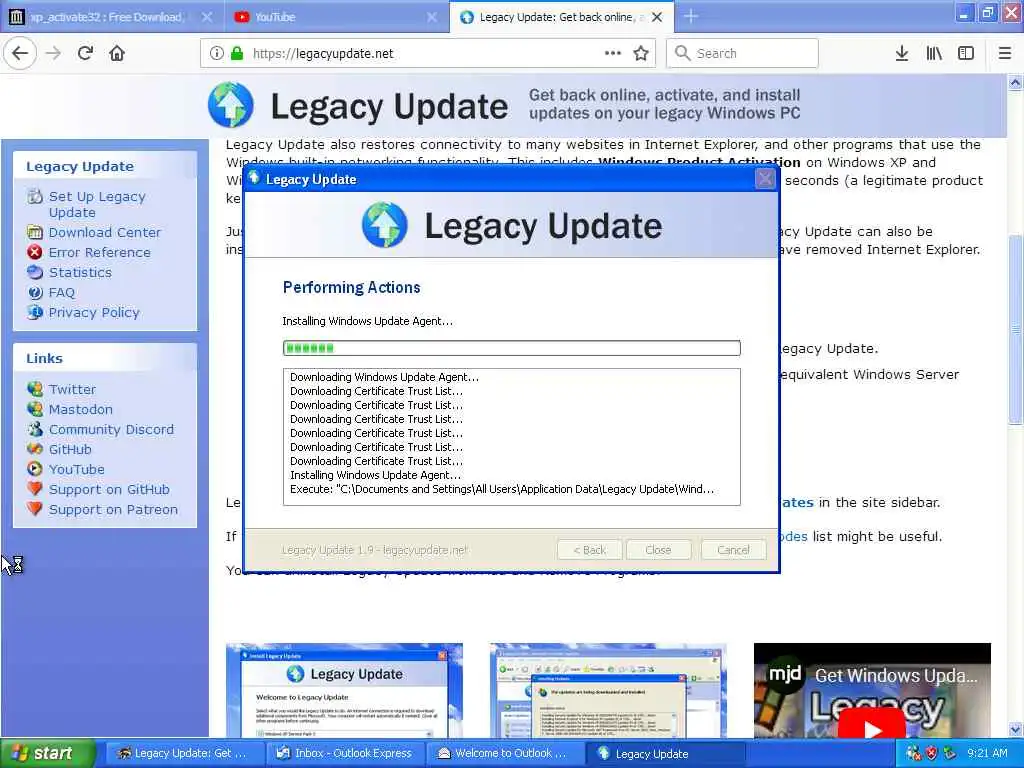This screenshot has width=1024, height=768.
Task: Click the < Back button in installer dialog
Action: coord(589,550)
